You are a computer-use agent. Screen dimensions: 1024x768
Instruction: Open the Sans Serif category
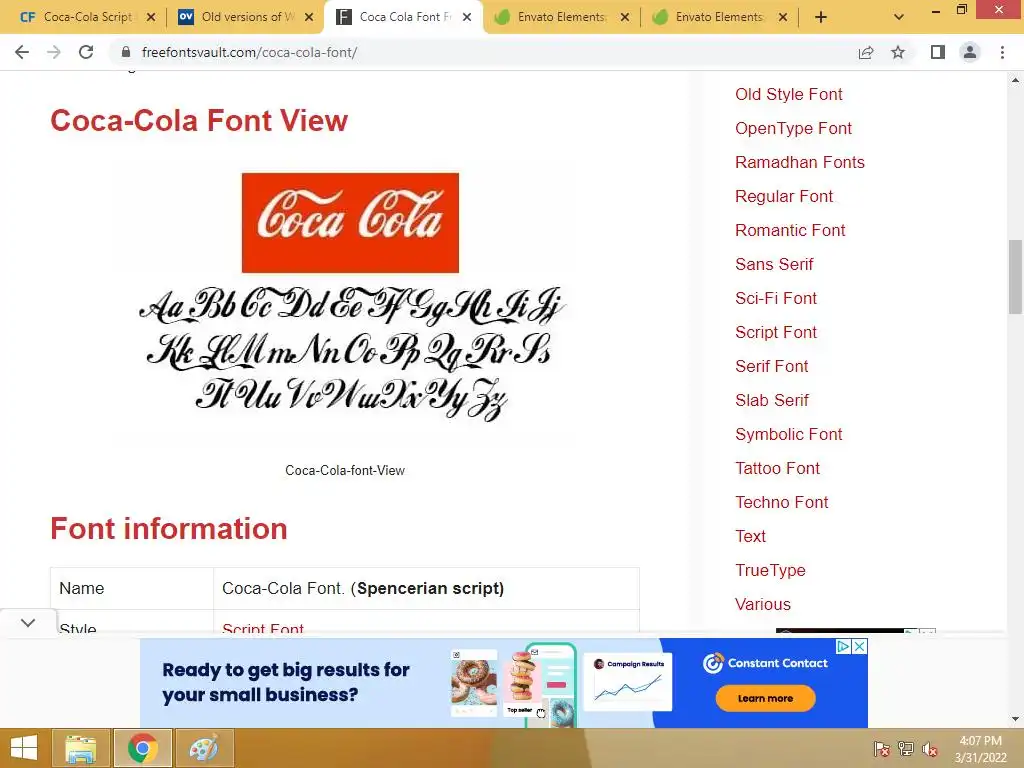pos(774,264)
